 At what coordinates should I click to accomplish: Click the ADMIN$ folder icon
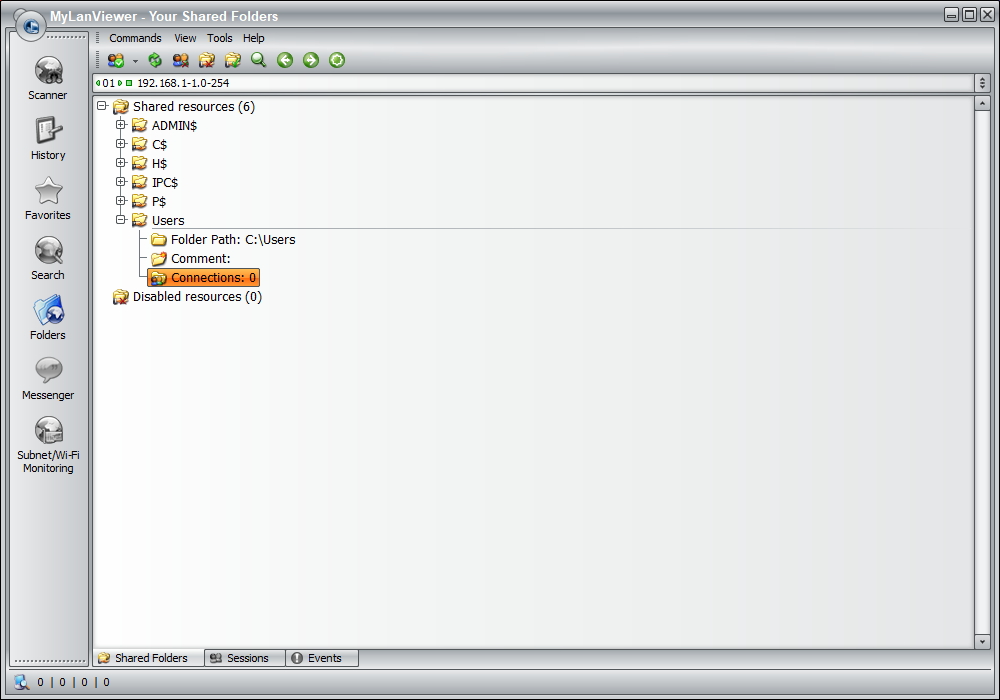[x=139, y=126]
